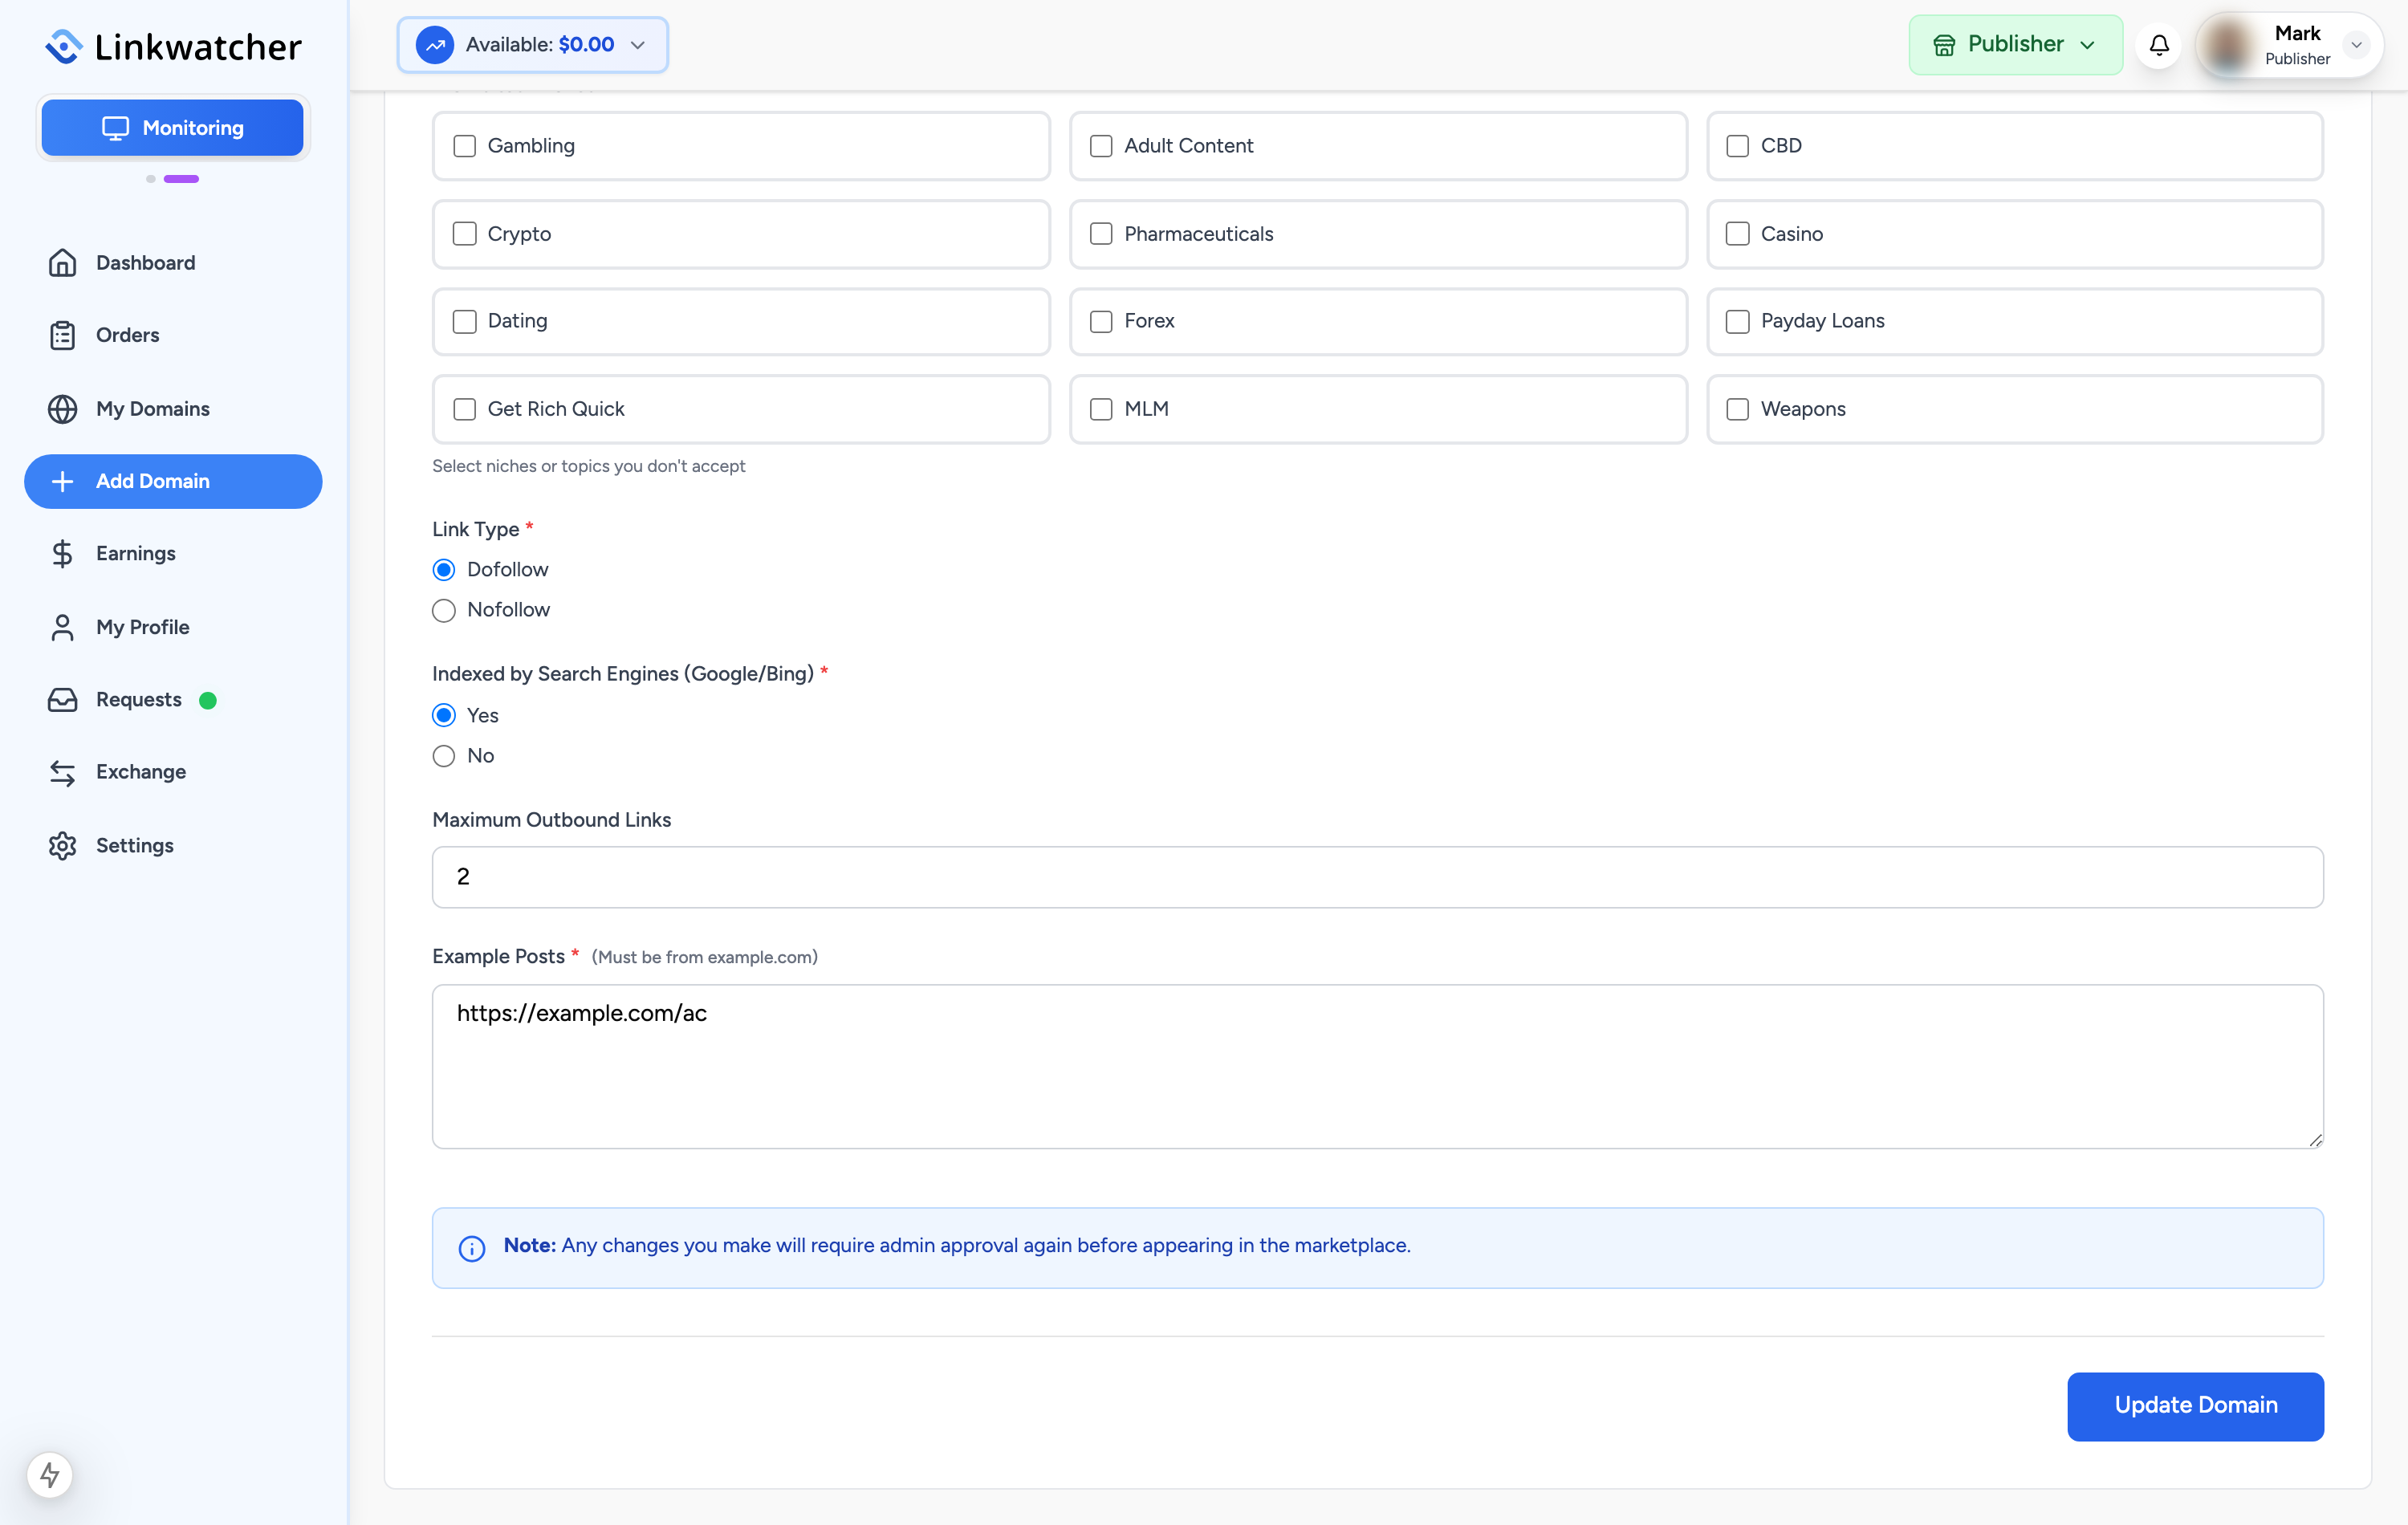Screen dimensions: 2408x1525
Task: Select the Nofollow radio button
Action: coord(444,610)
